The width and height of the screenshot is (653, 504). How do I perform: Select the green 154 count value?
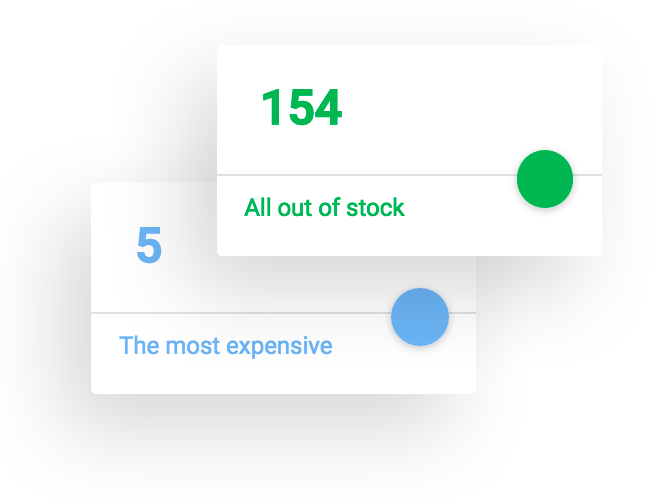[x=302, y=107]
